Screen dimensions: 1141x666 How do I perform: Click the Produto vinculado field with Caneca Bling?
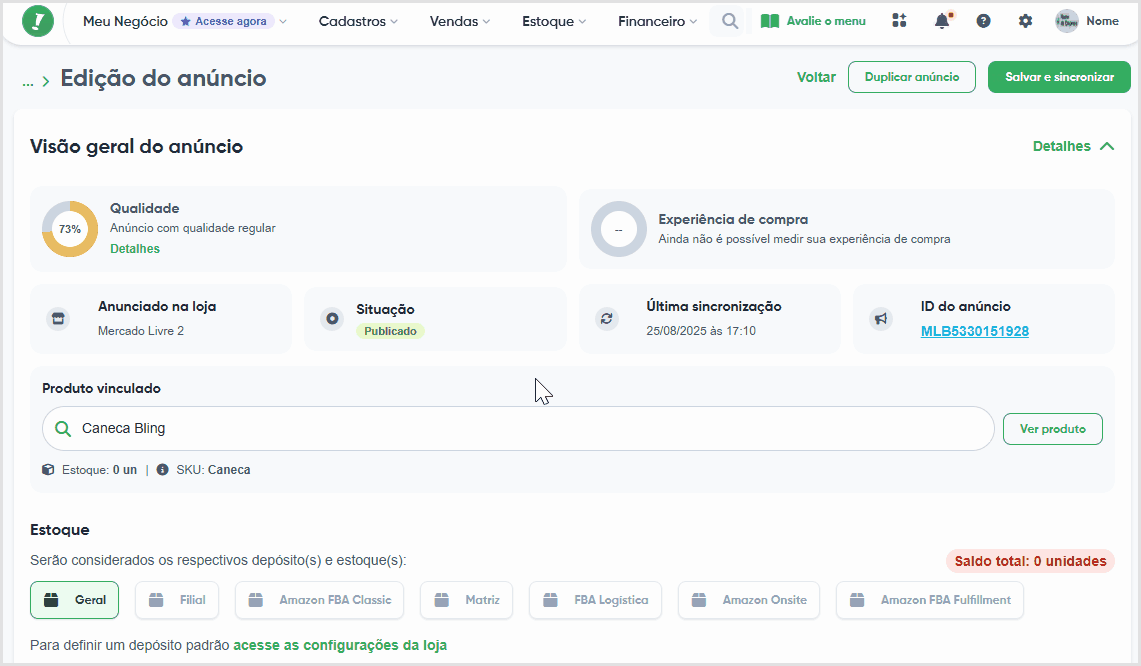click(x=518, y=429)
